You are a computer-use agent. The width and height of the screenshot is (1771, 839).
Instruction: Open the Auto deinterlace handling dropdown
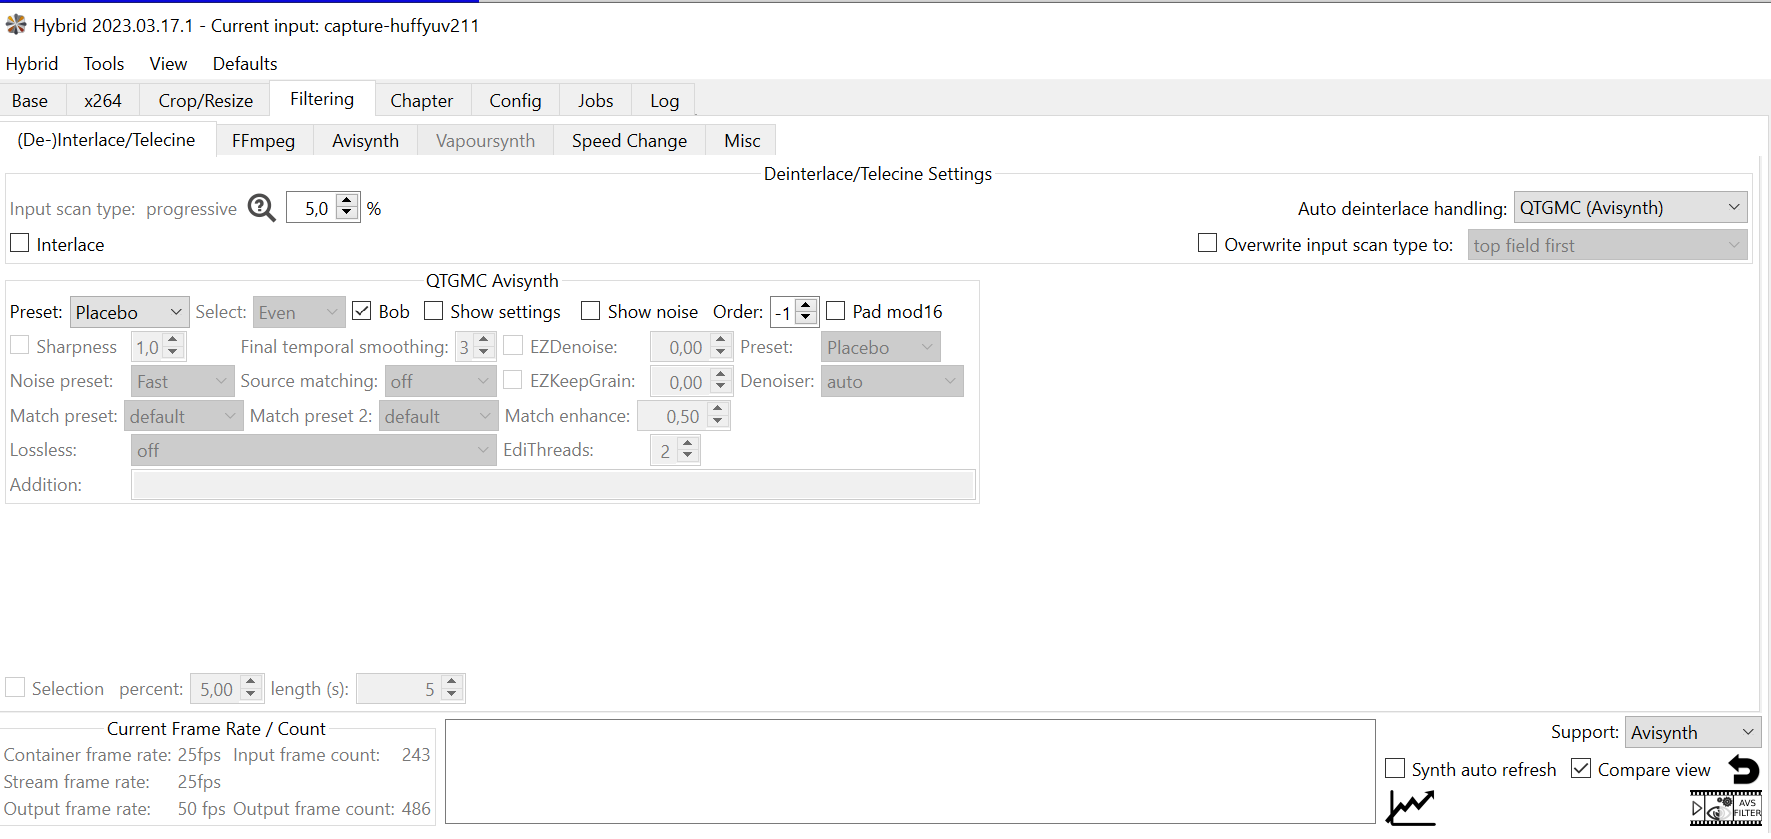(1629, 208)
